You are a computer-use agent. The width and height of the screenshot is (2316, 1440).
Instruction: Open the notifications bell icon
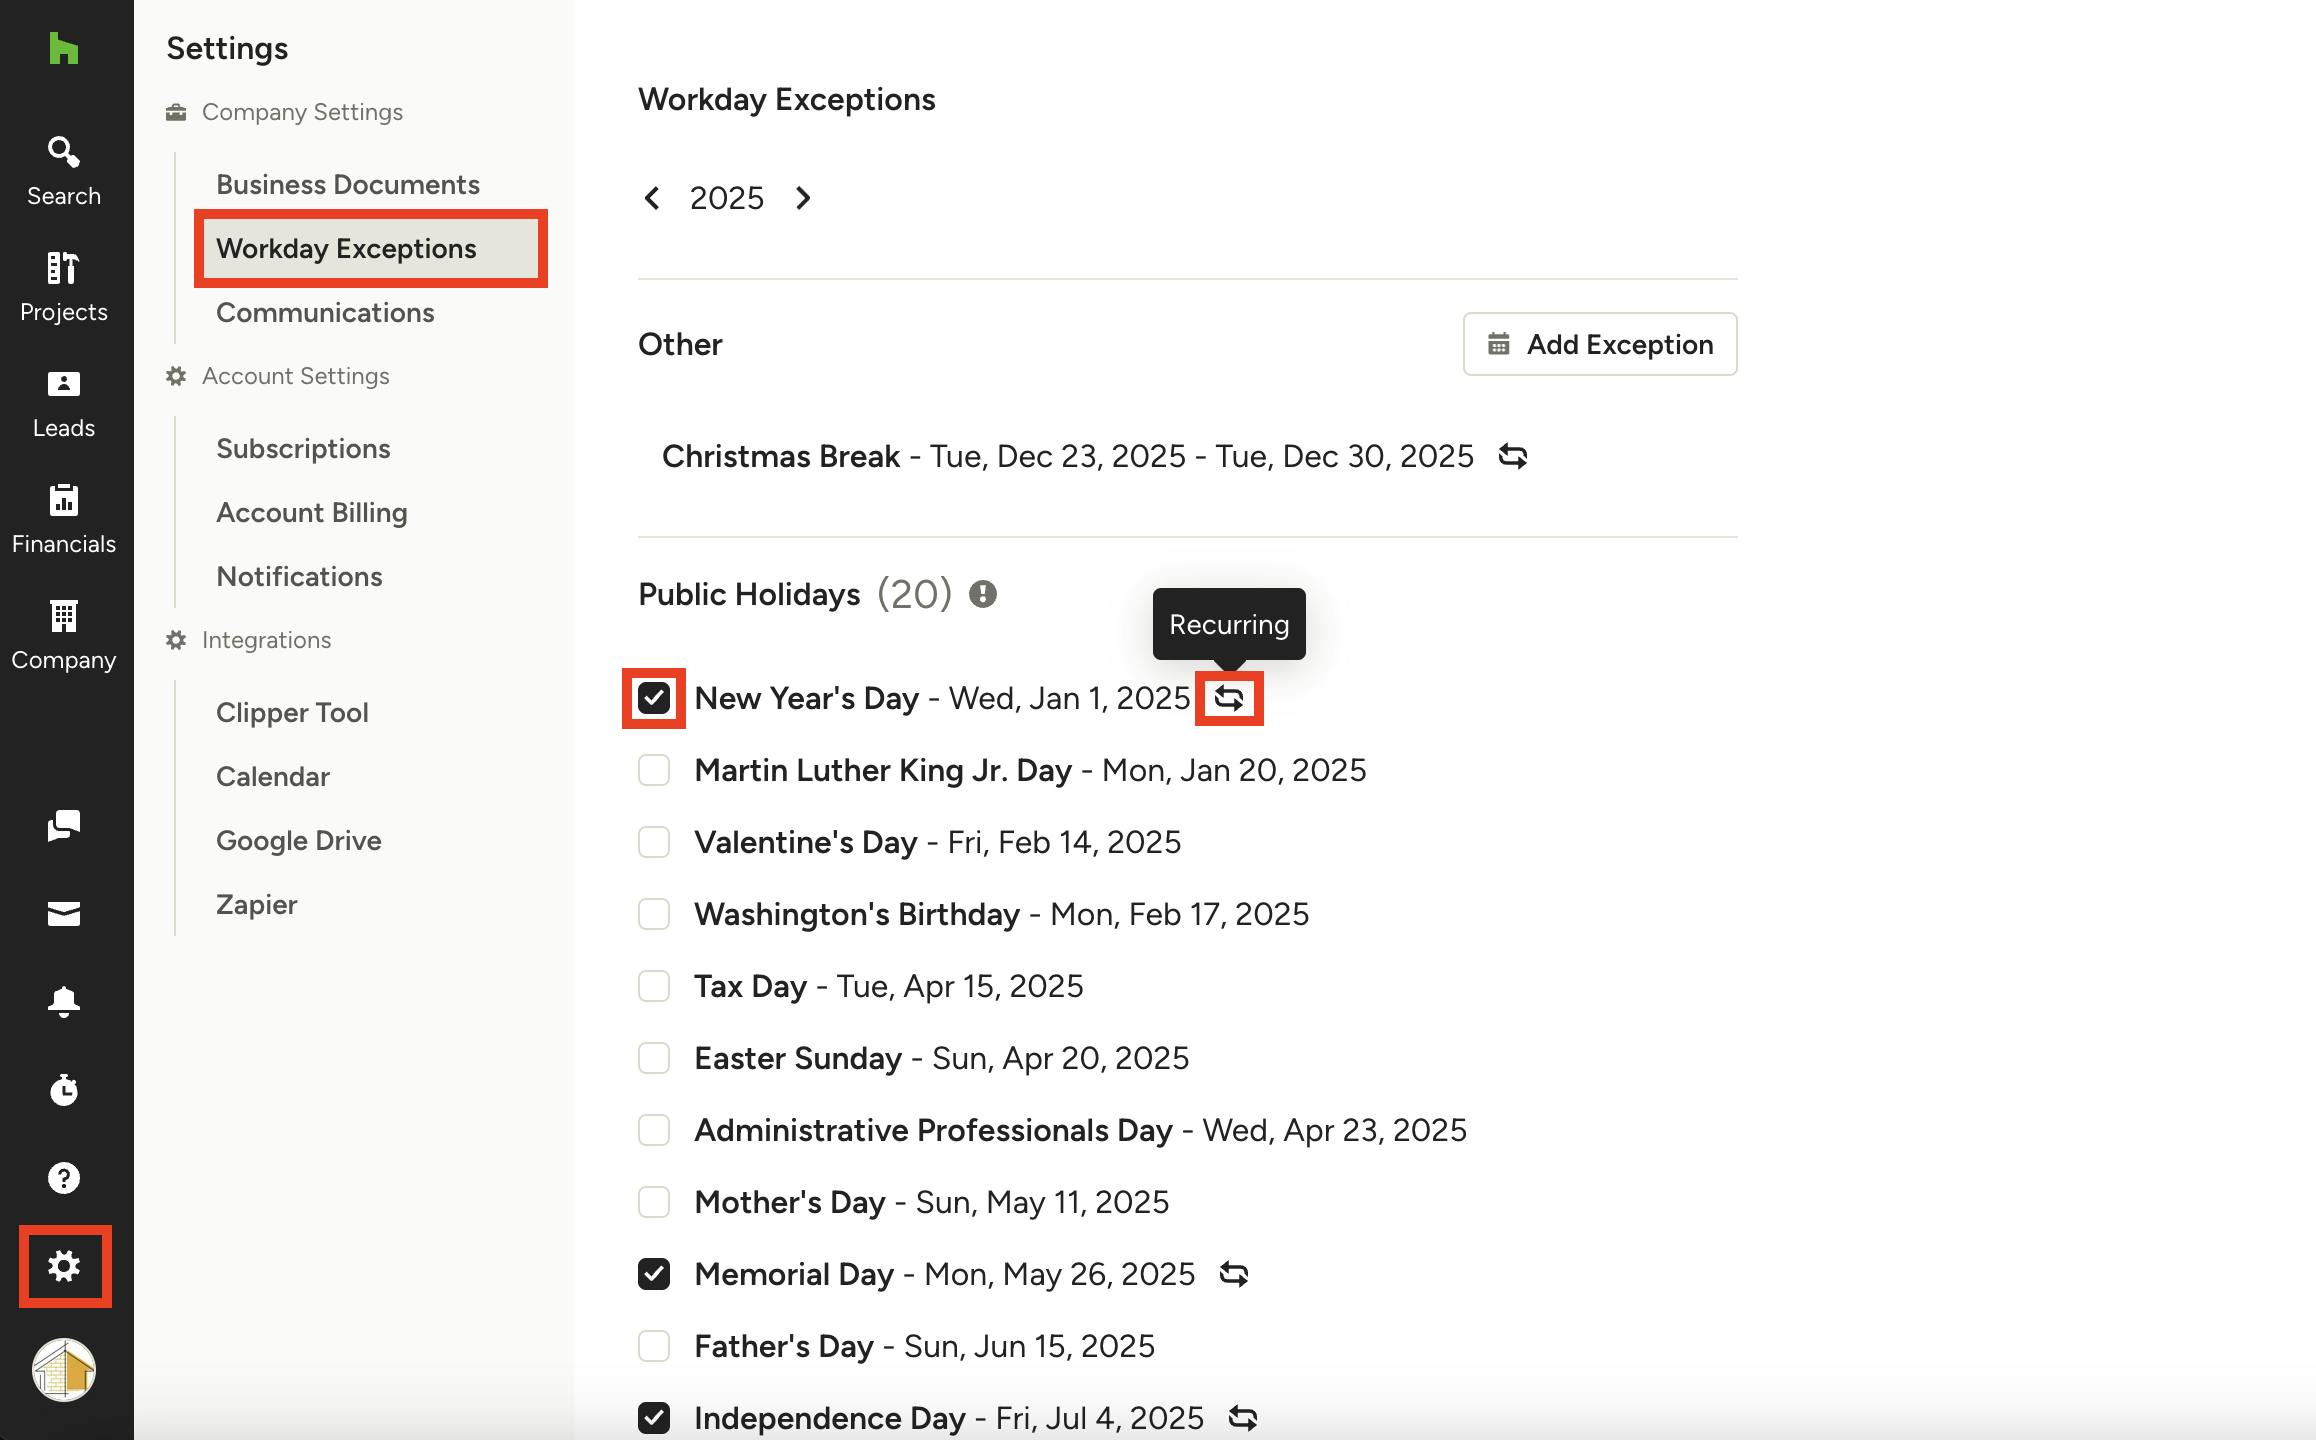pos(63,1001)
